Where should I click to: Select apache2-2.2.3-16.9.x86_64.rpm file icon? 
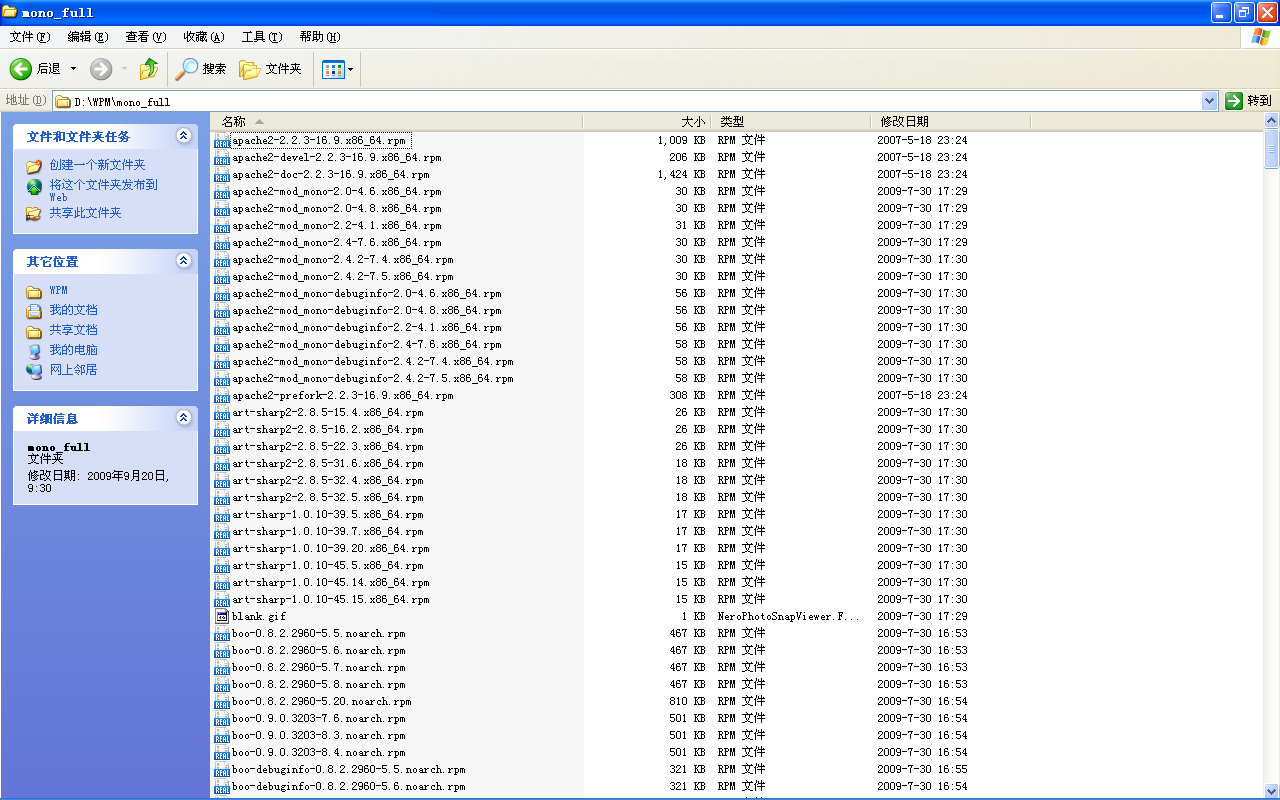tap(222, 141)
